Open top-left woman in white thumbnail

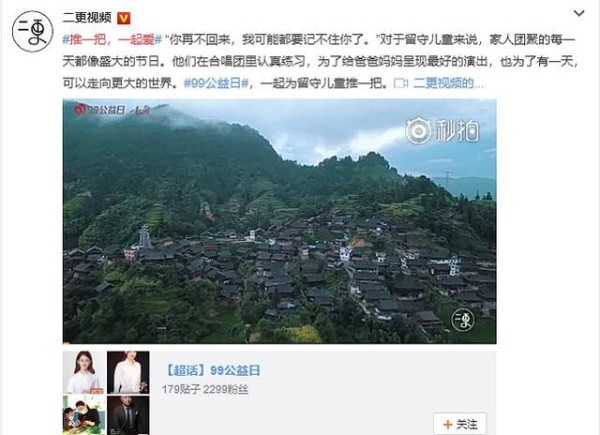tap(84, 372)
